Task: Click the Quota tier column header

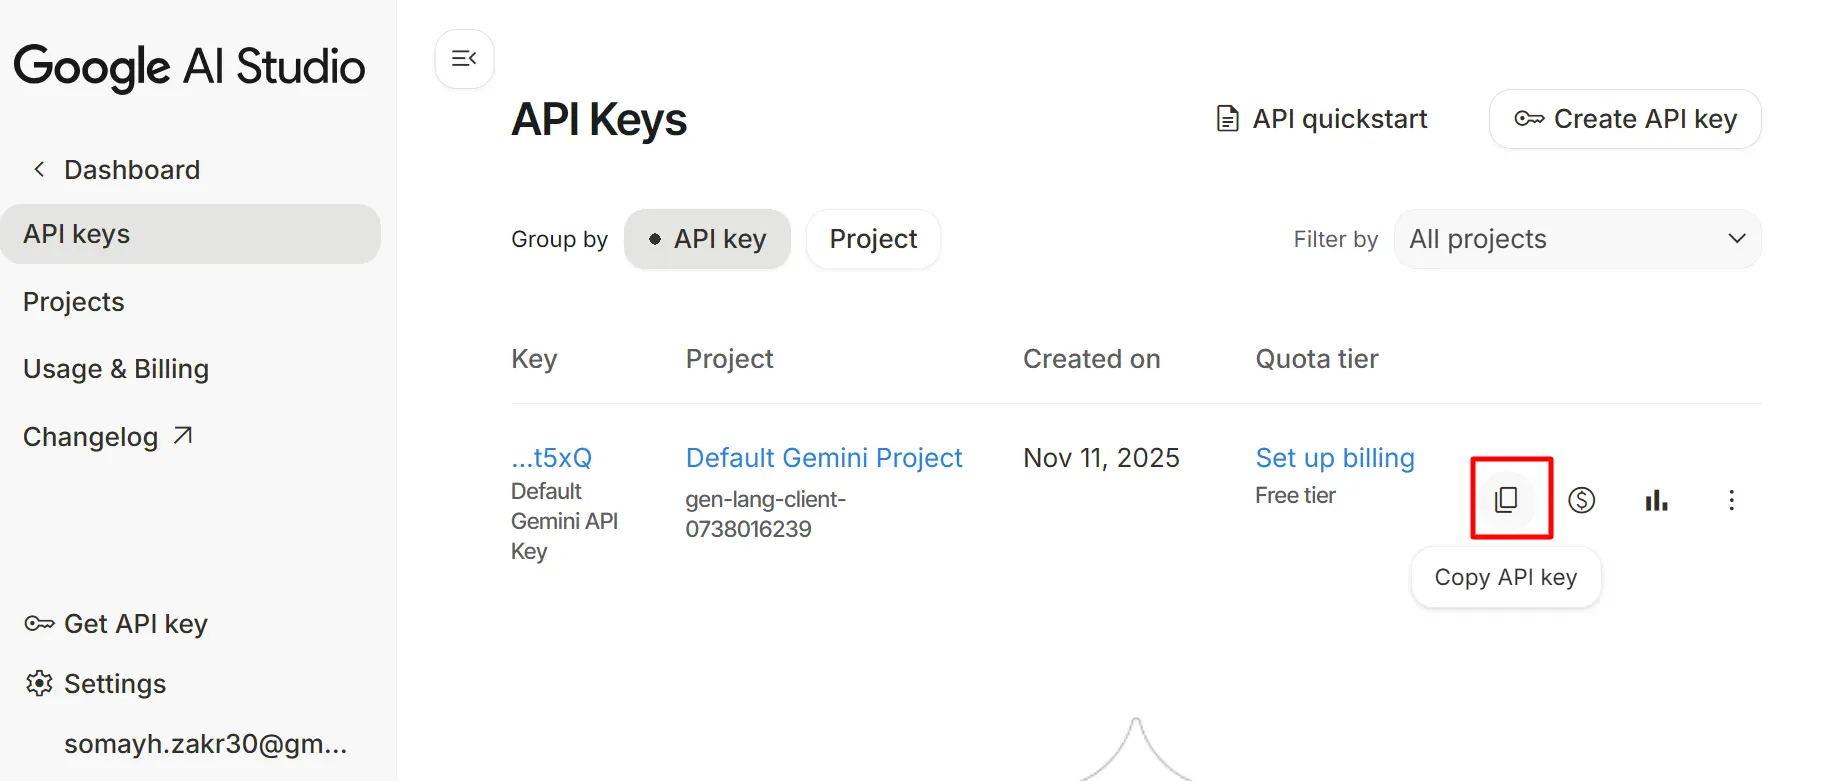Action: [x=1317, y=359]
